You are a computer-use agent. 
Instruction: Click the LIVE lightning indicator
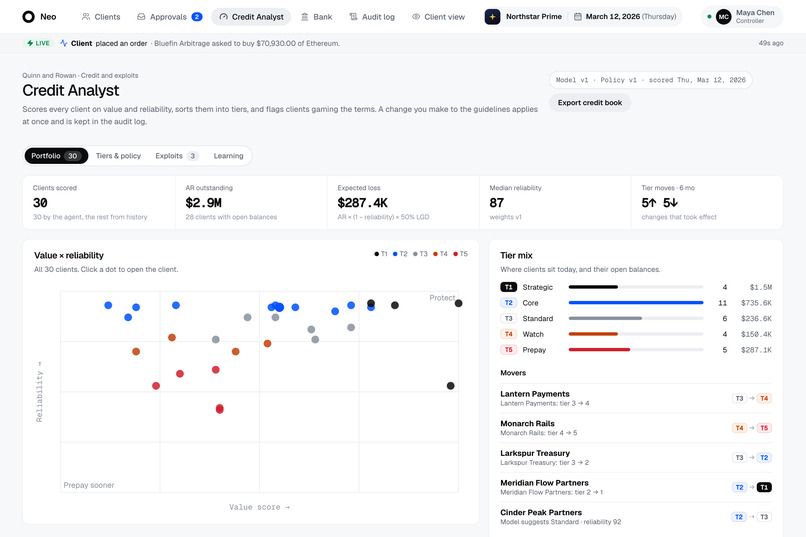pos(38,43)
